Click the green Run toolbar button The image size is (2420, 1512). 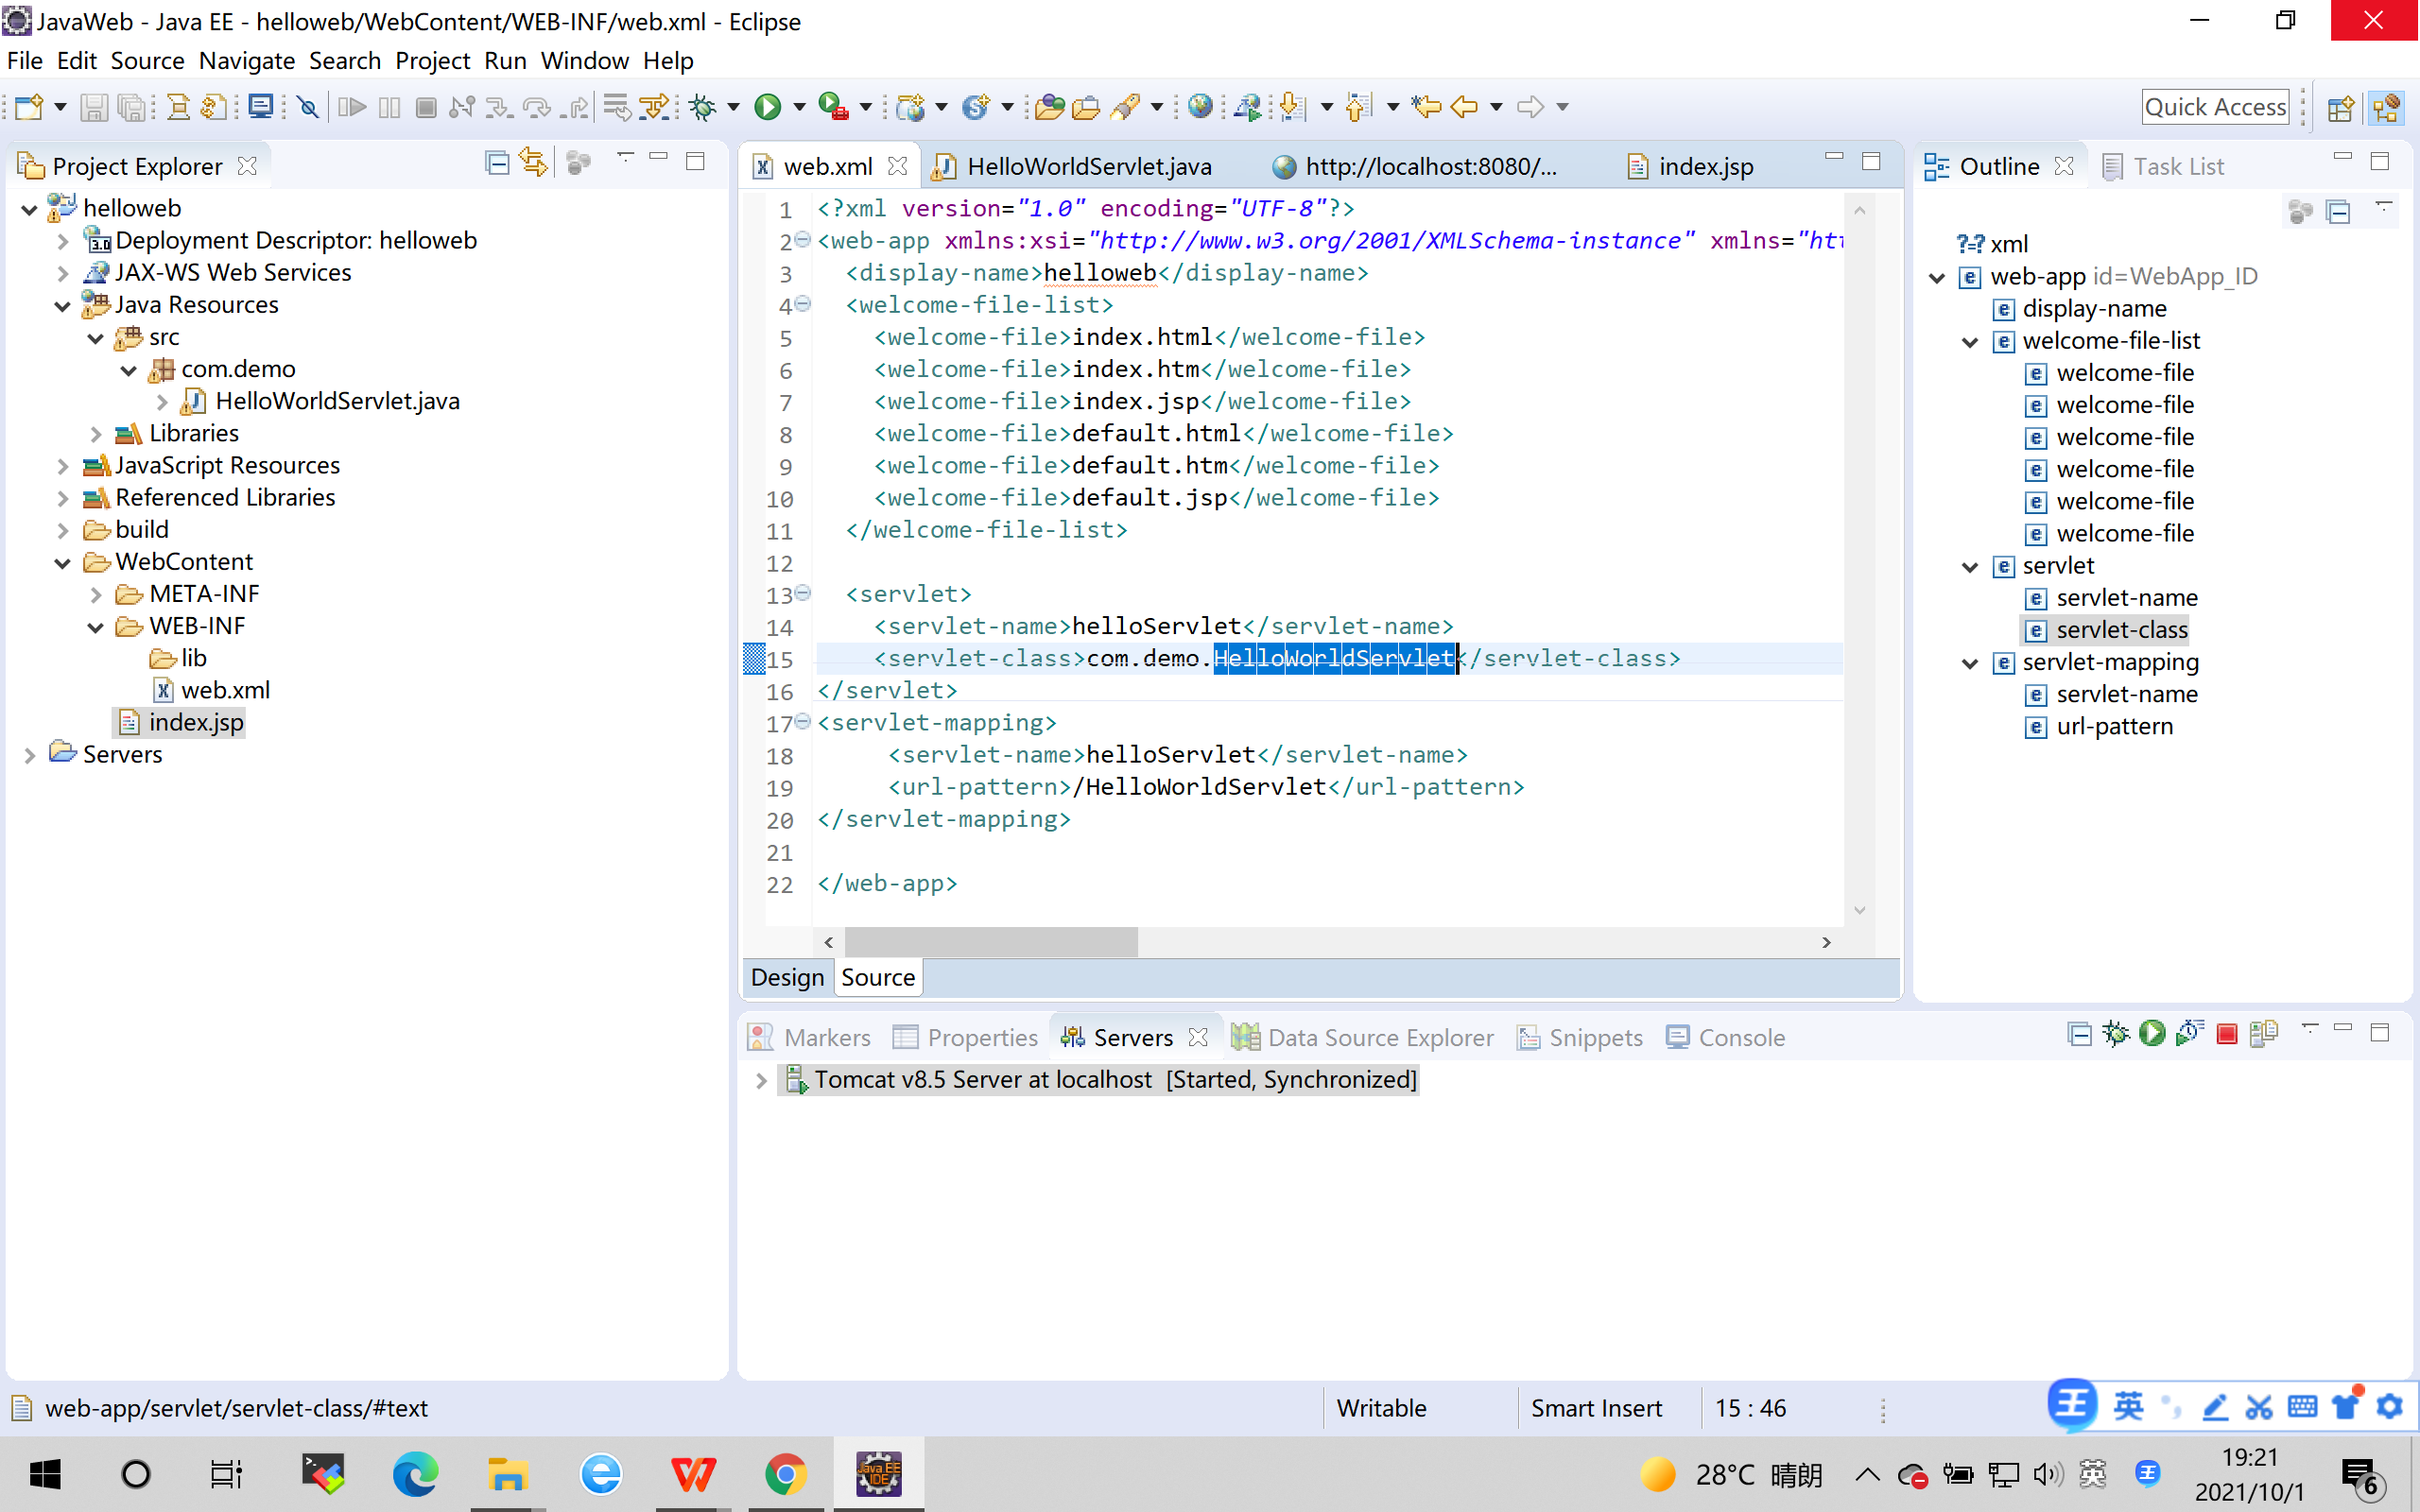coord(767,107)
